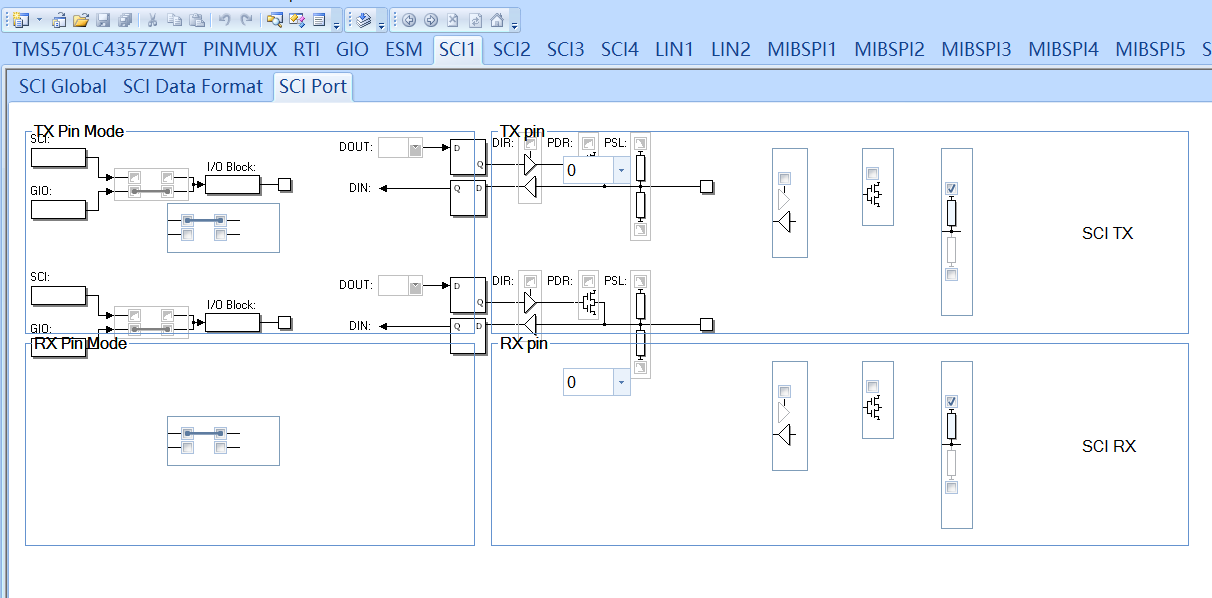Click the Forward navigation arrow icon
Image resolution: width=1212 pixels, height=598 pixels.
(431, 19)
